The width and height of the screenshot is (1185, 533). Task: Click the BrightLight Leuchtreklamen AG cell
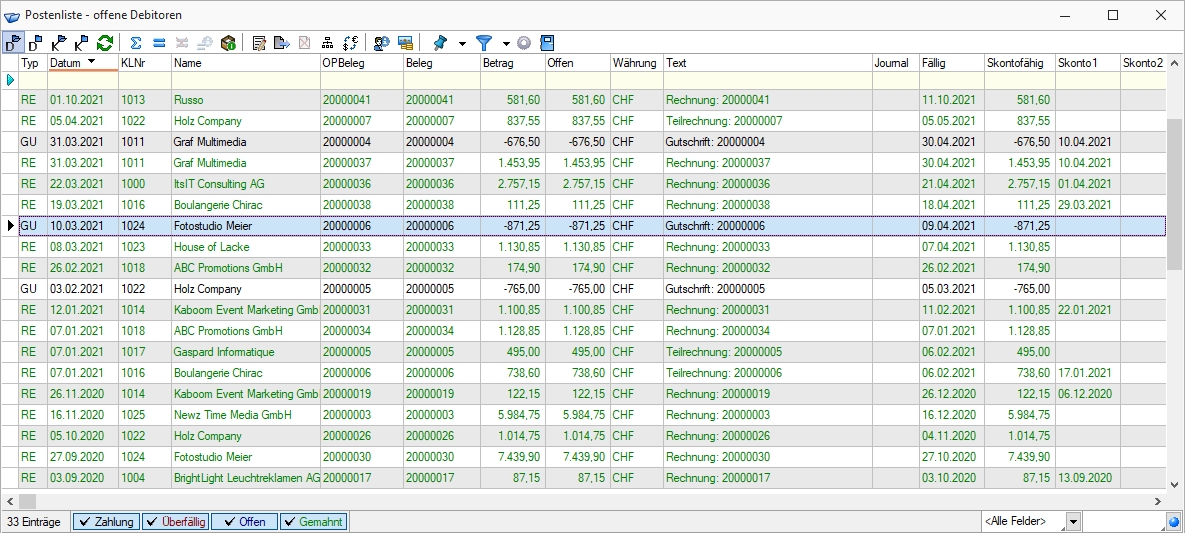[x=246, y=478]
